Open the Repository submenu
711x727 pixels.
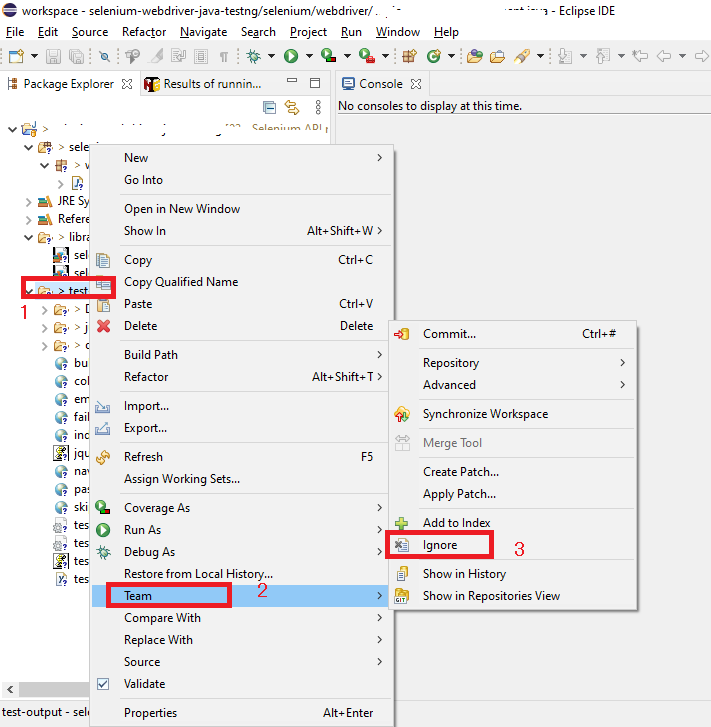[x=512, y=363]
